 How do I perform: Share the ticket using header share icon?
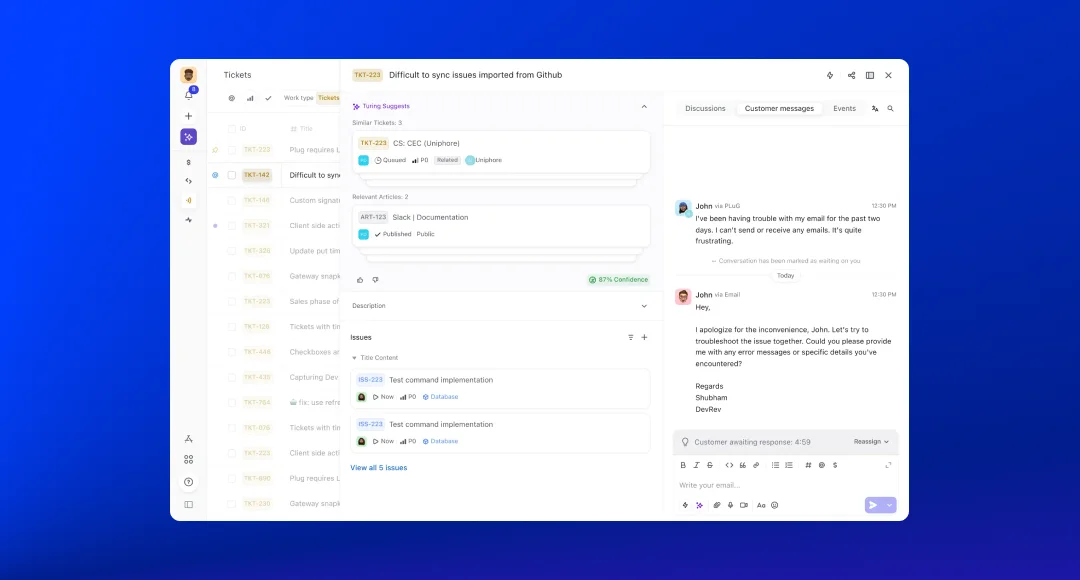click(851, 75)
